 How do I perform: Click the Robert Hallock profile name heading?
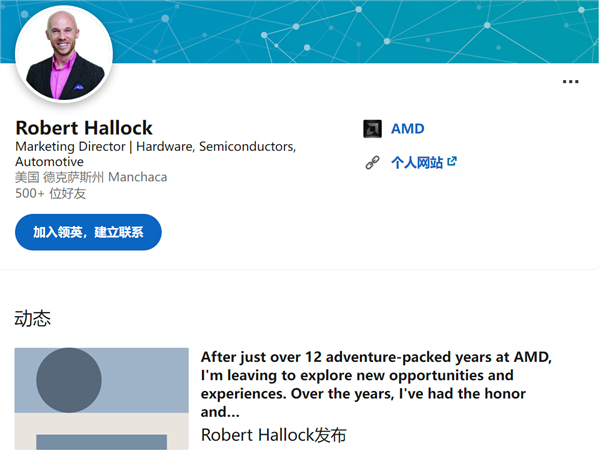click(84, 128)
